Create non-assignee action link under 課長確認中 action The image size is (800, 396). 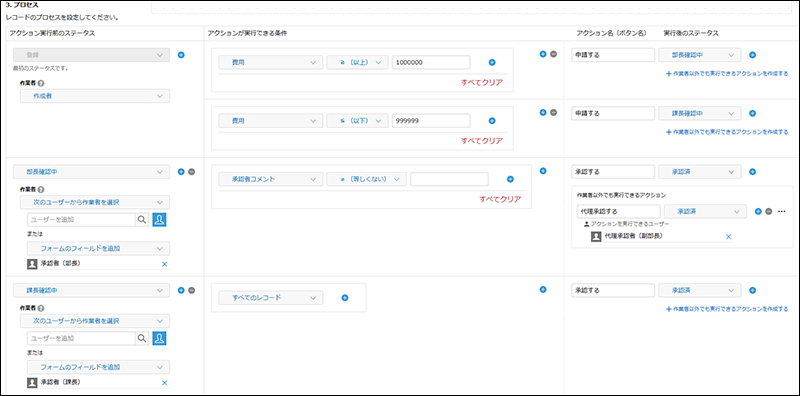pyautogui.click(x=727, y=132)
